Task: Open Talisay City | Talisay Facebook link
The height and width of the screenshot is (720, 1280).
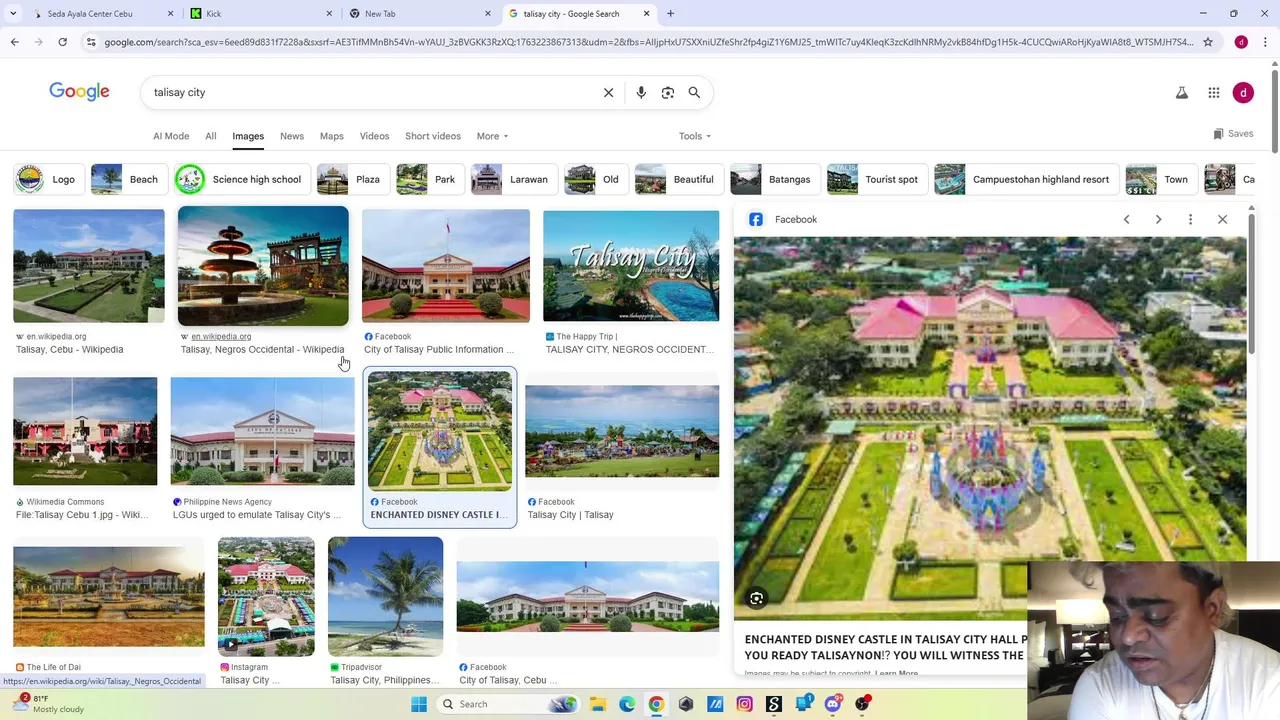Action: 570,514
